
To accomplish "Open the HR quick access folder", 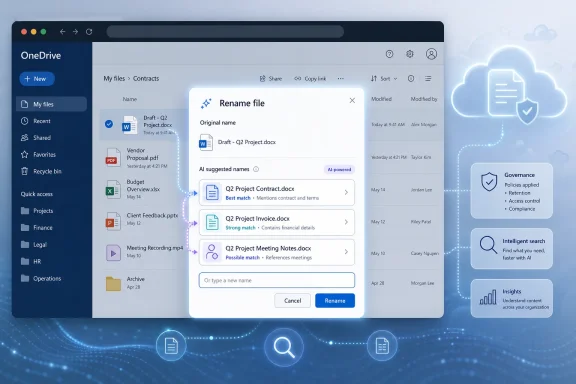I will 31,261.
